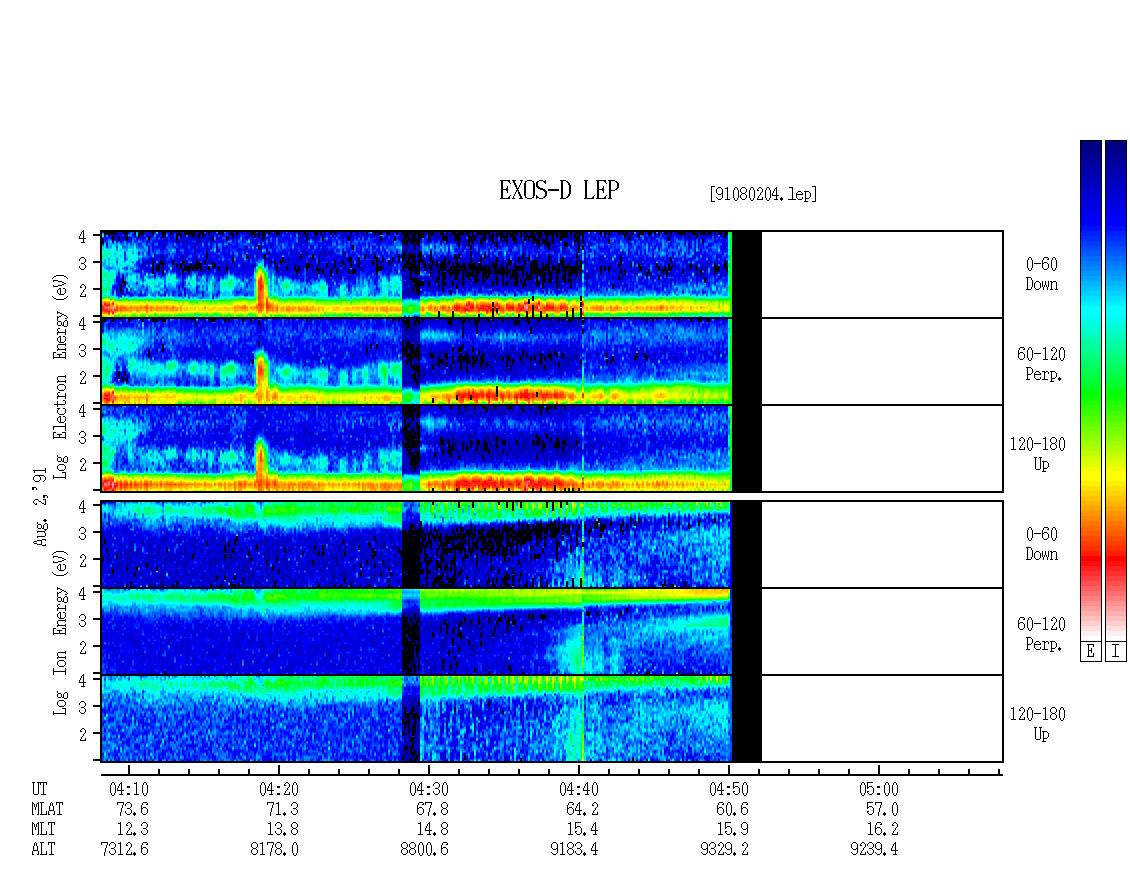Click the MLT value 14.8
Viewport: 1130px width, 875px height.
pyautogui.click(x=432, y=830)
